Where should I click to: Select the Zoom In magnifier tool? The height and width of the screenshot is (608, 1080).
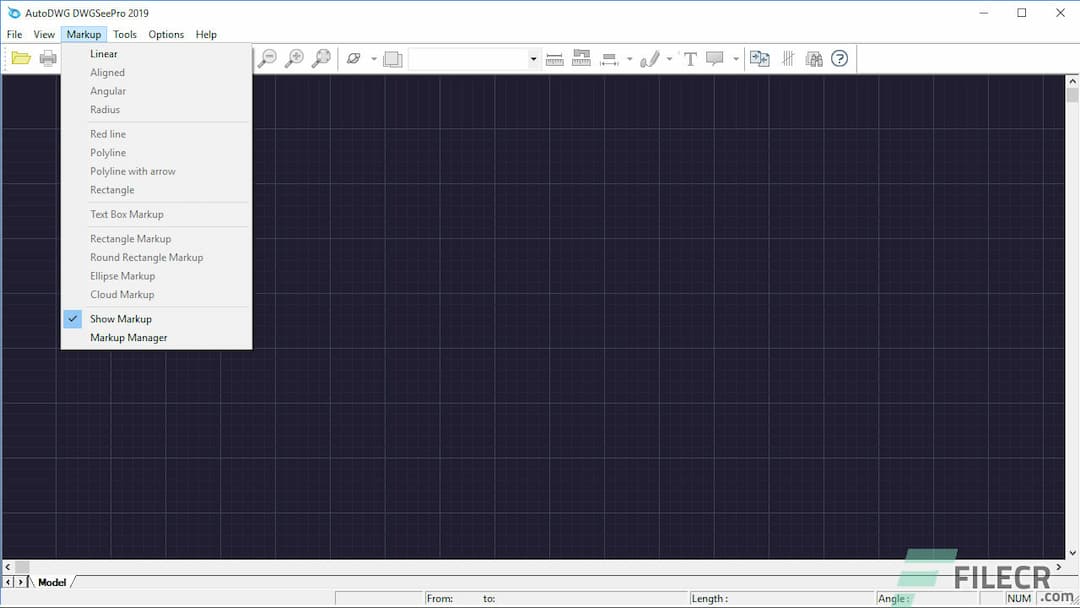[296, 58]
